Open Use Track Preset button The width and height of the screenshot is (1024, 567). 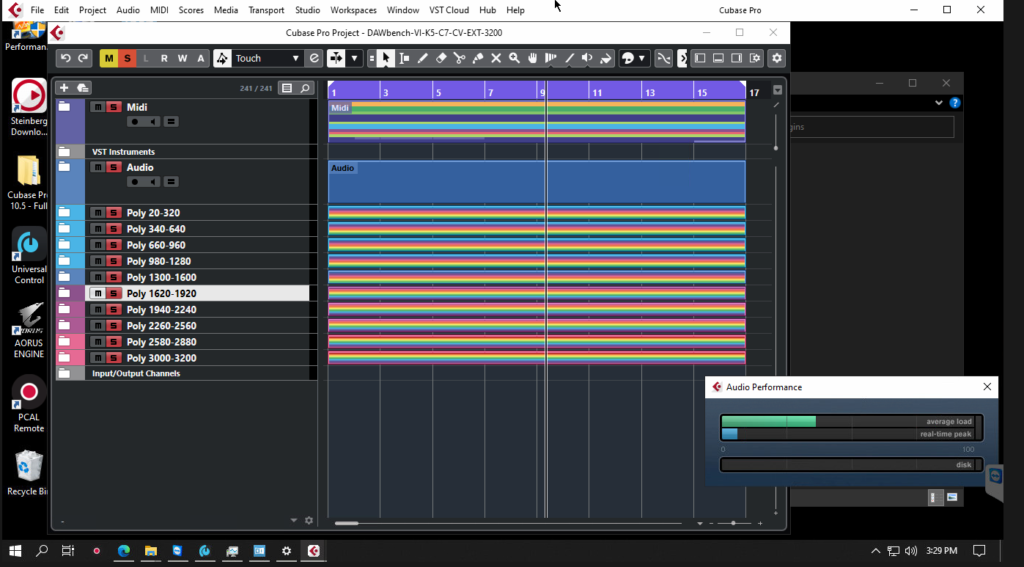tap(82, 88)
